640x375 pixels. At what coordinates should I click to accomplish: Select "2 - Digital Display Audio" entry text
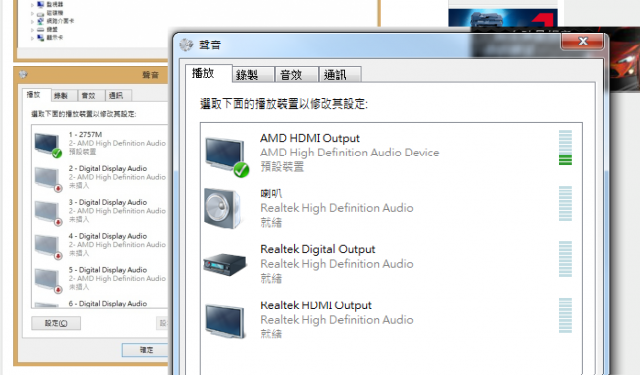pyautogui.click(x=108, y=169)
